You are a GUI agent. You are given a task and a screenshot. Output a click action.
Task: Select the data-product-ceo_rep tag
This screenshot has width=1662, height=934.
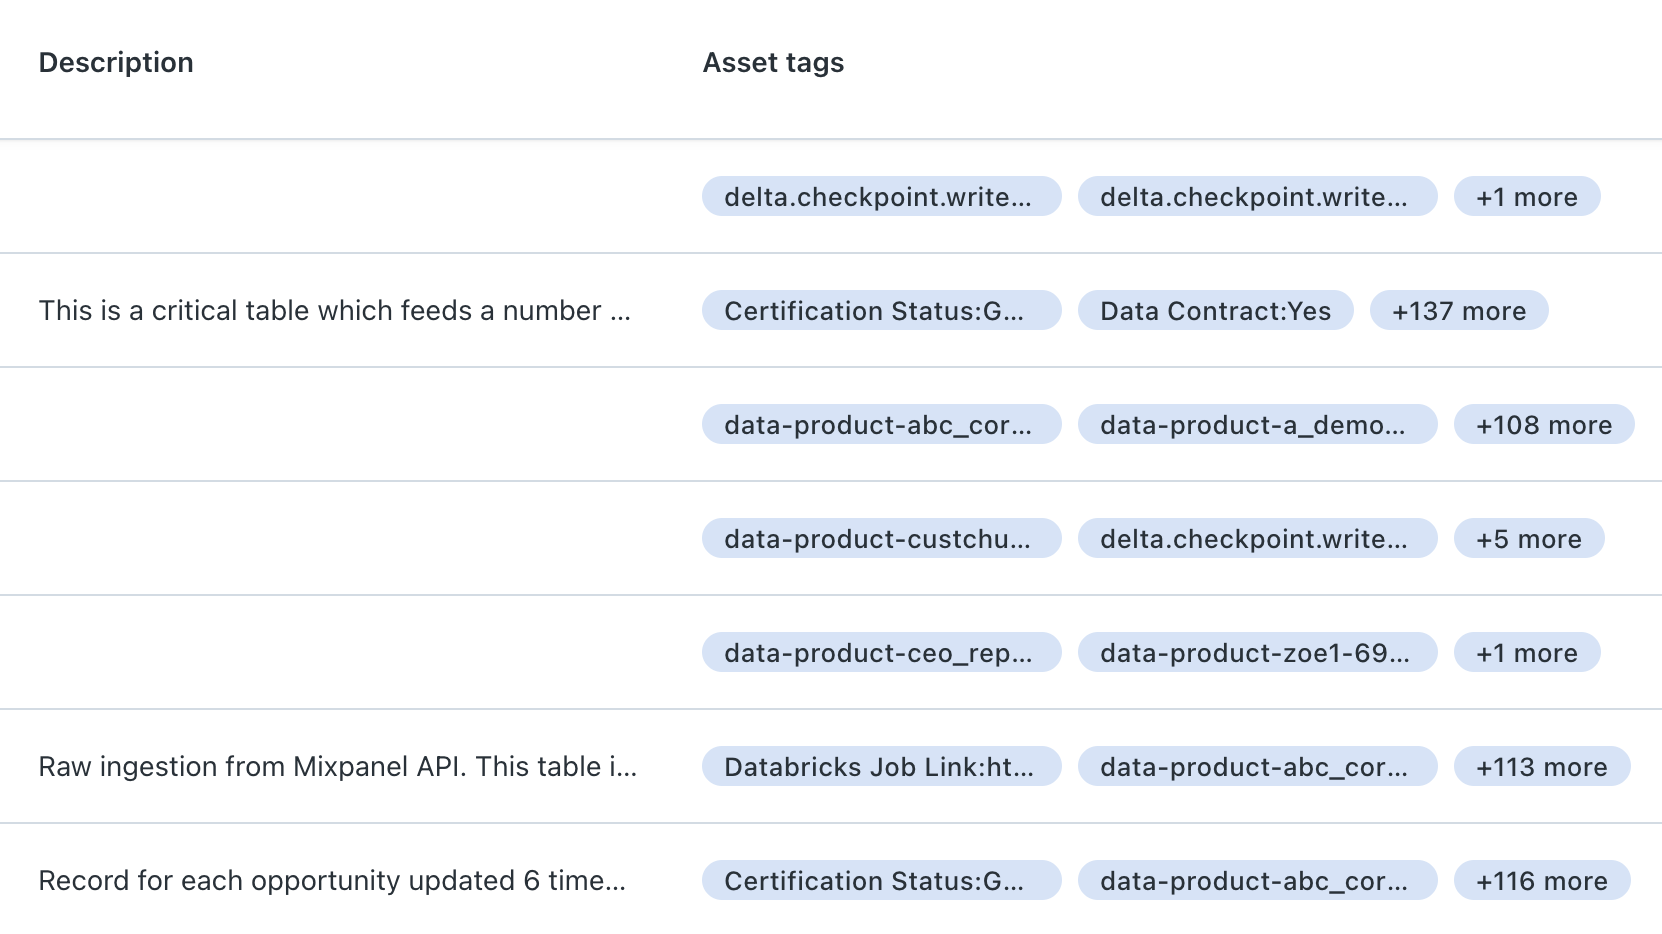pos(880,653)
